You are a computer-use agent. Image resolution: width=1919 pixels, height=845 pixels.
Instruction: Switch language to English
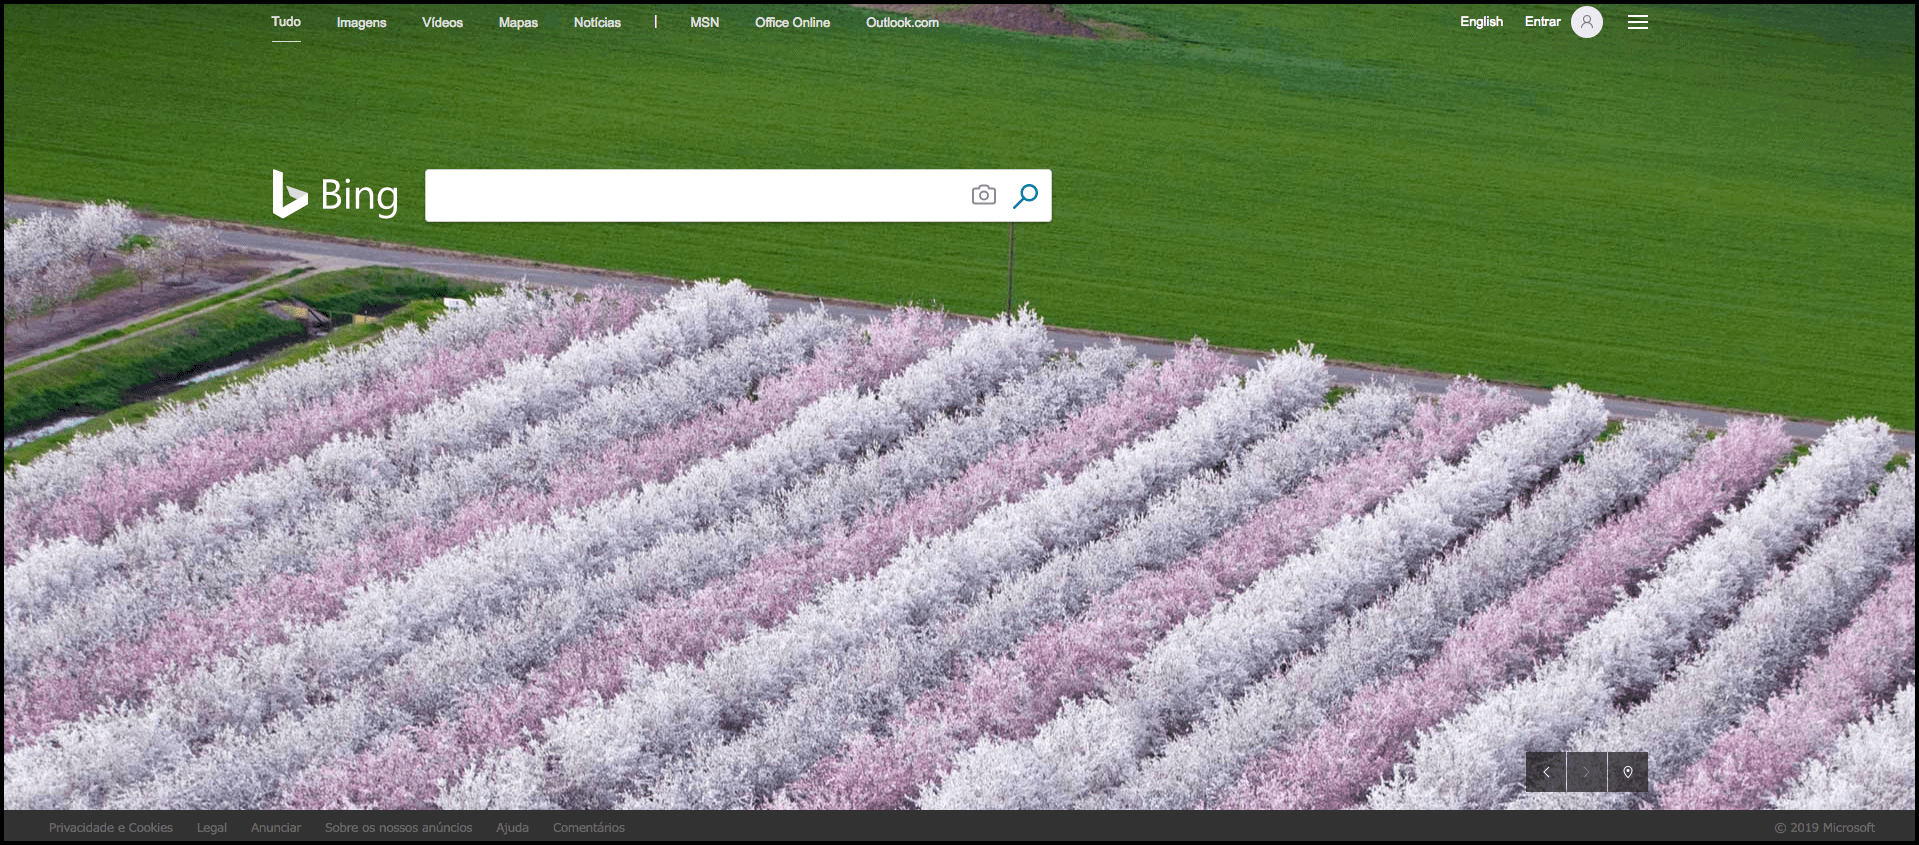point(1481,22)
